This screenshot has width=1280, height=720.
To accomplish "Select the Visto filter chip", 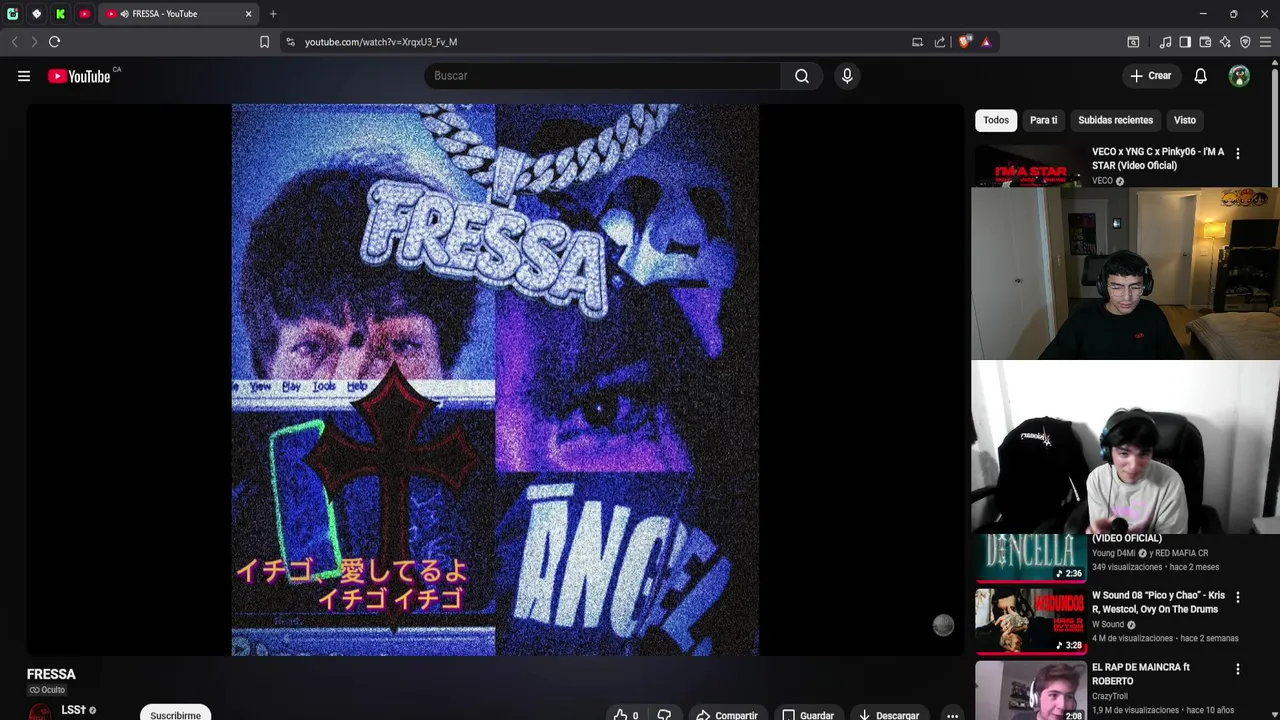I will pos(1185,120).
